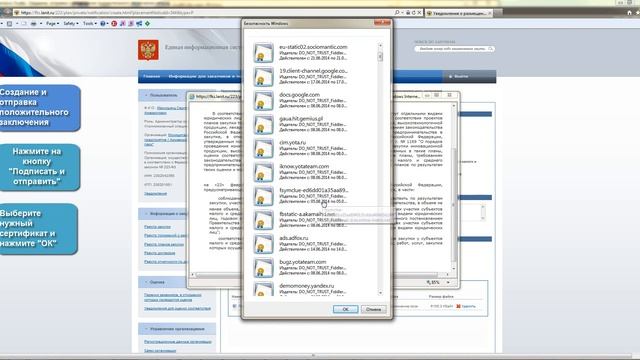Click the certificate list scroll down arrow
Screen dimensions: 640x360
(x=380, y=293)
